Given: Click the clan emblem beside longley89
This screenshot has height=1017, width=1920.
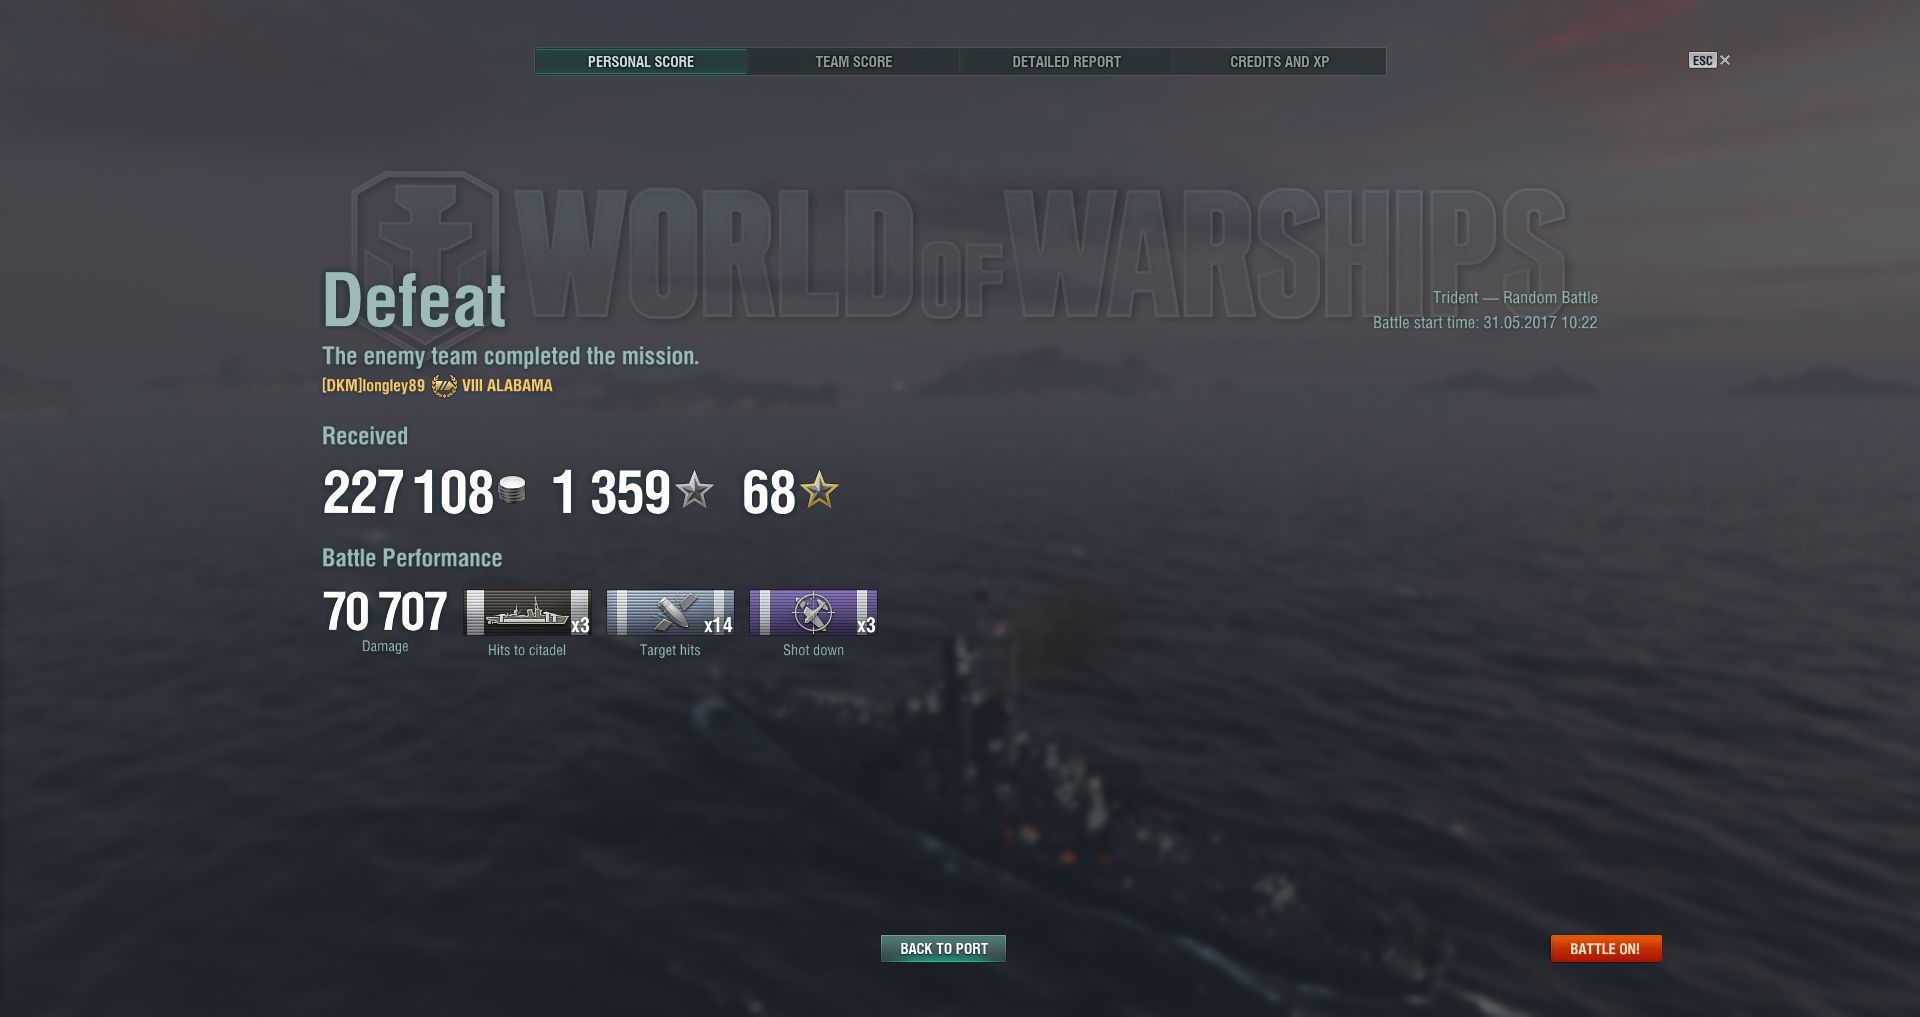Looking at the screenshot, I should [x=444, y=385].
